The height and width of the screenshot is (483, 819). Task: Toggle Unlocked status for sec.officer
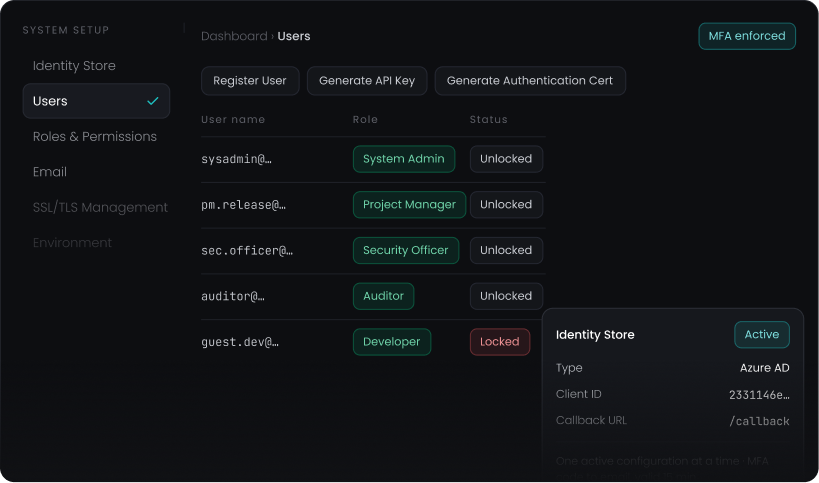coord(506,250)
